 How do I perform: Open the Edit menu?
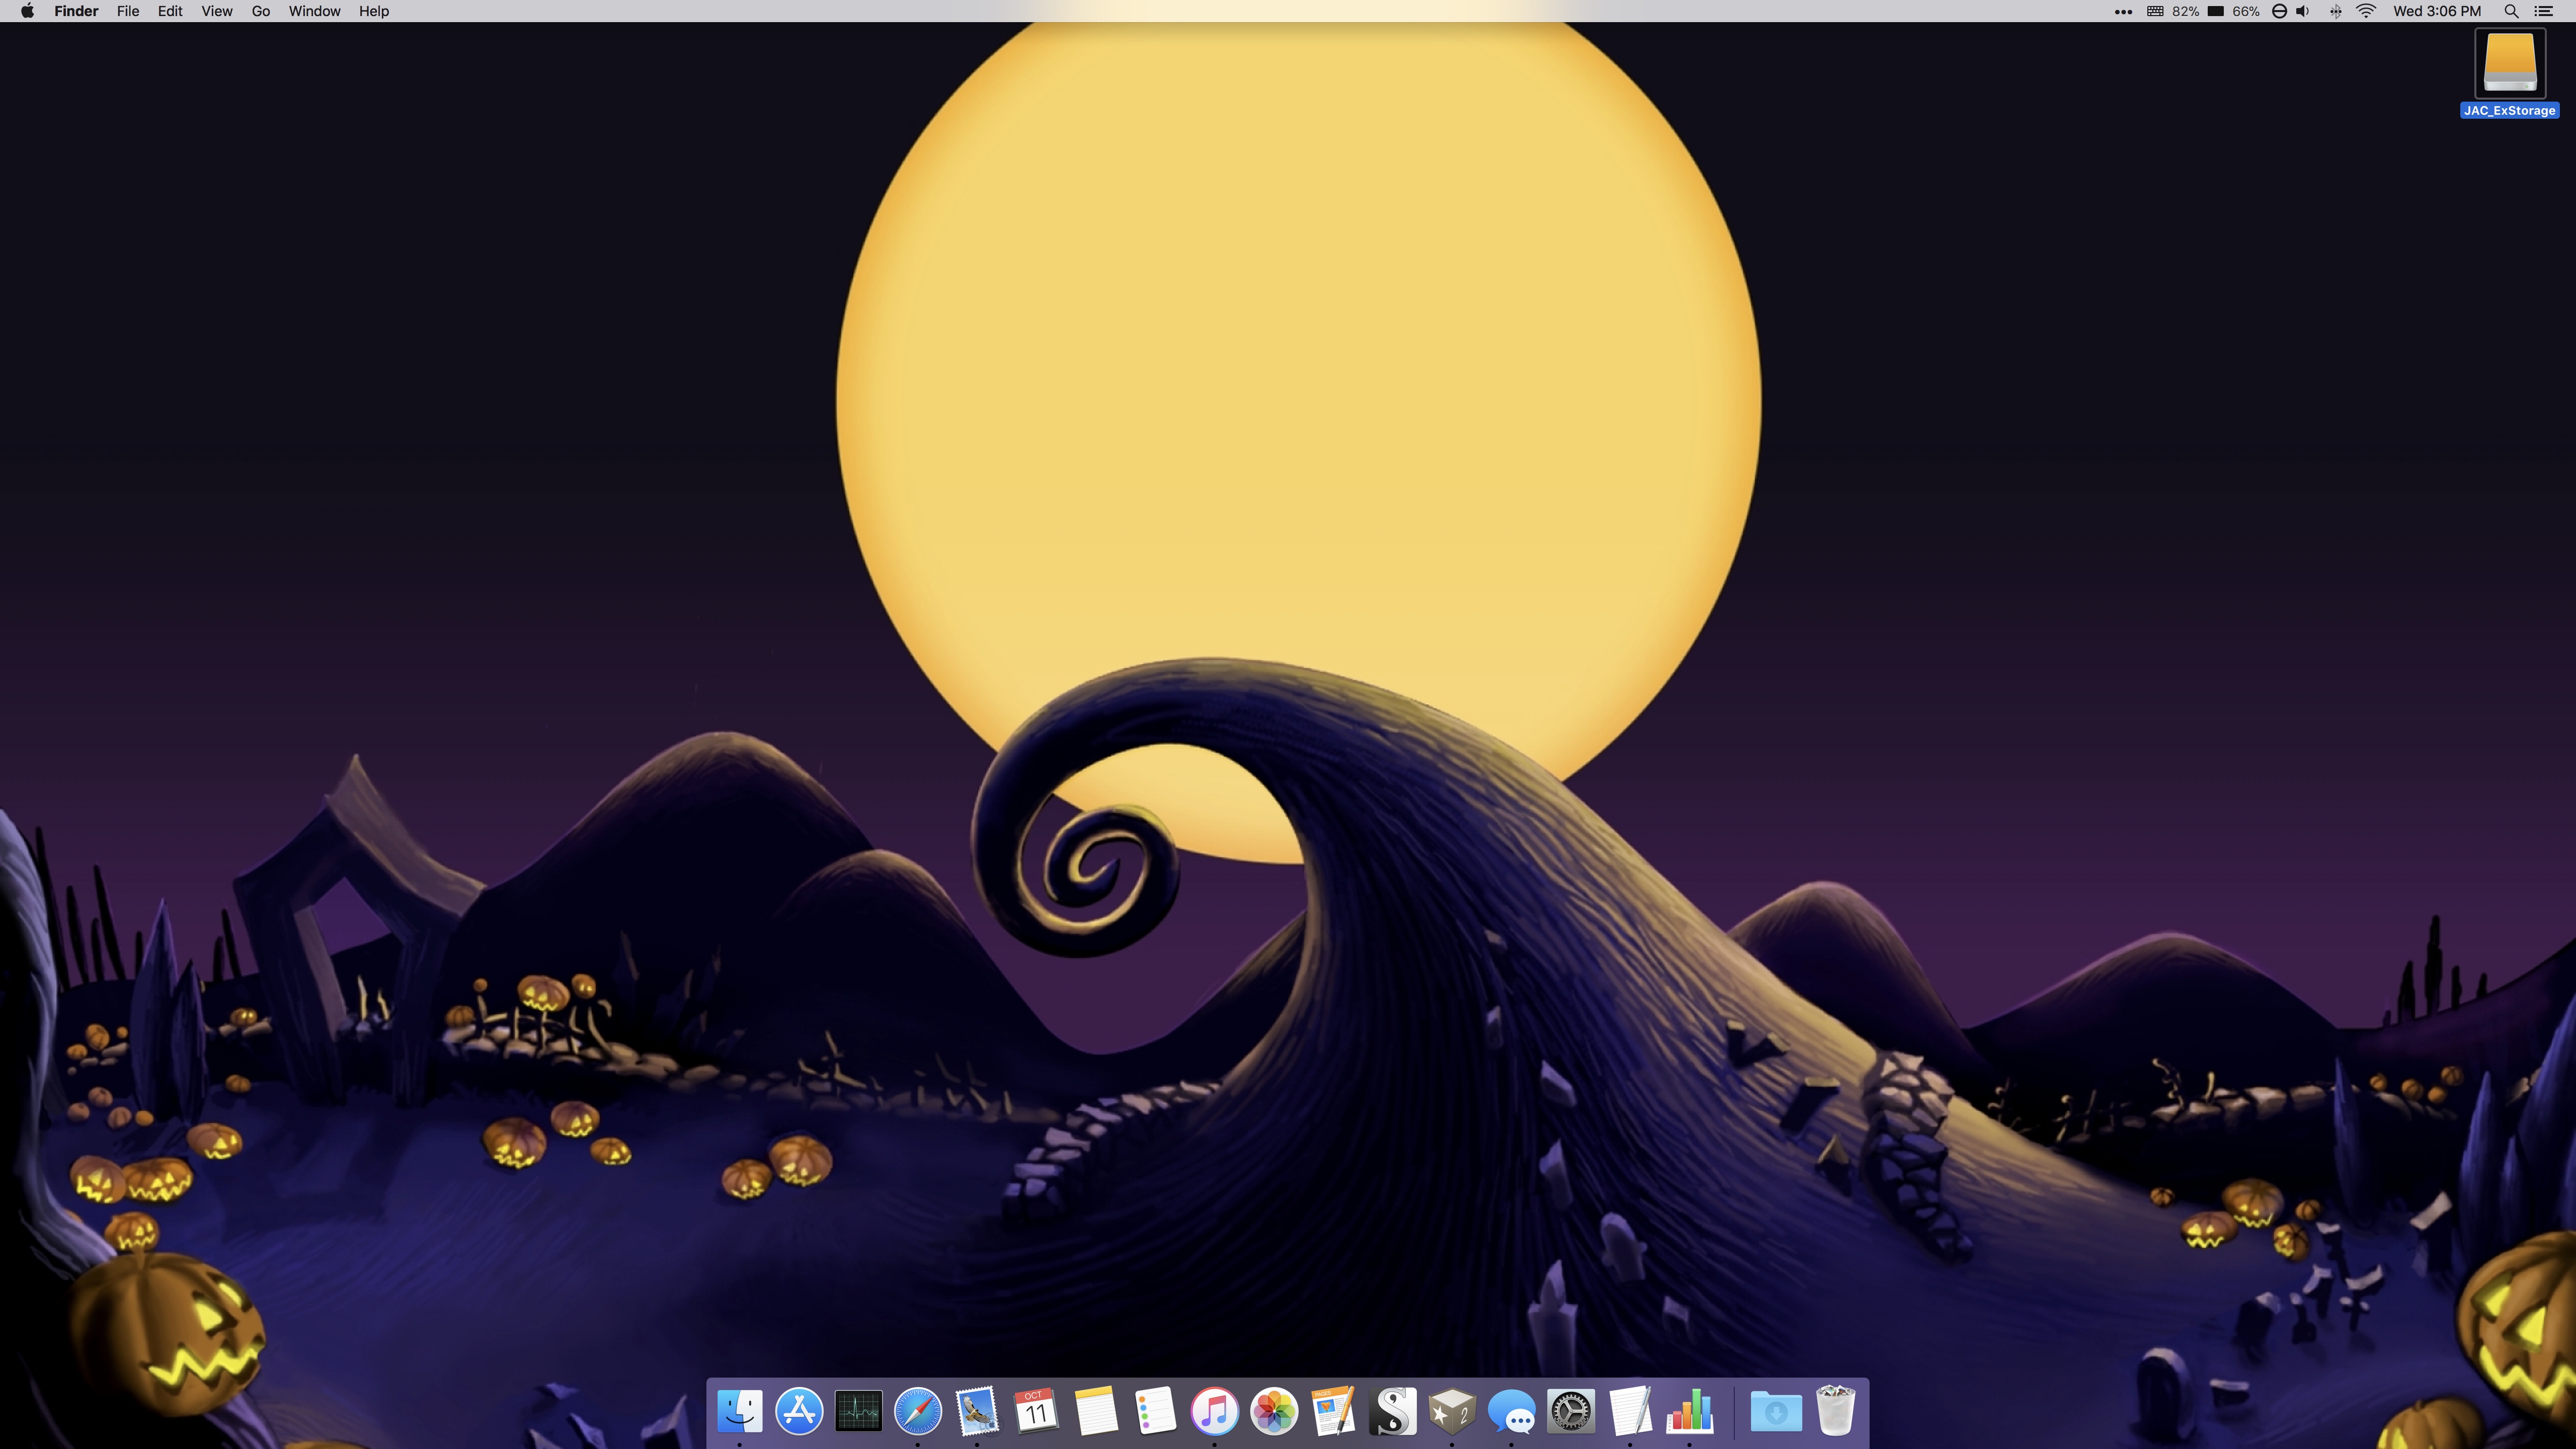coord(170,11)
